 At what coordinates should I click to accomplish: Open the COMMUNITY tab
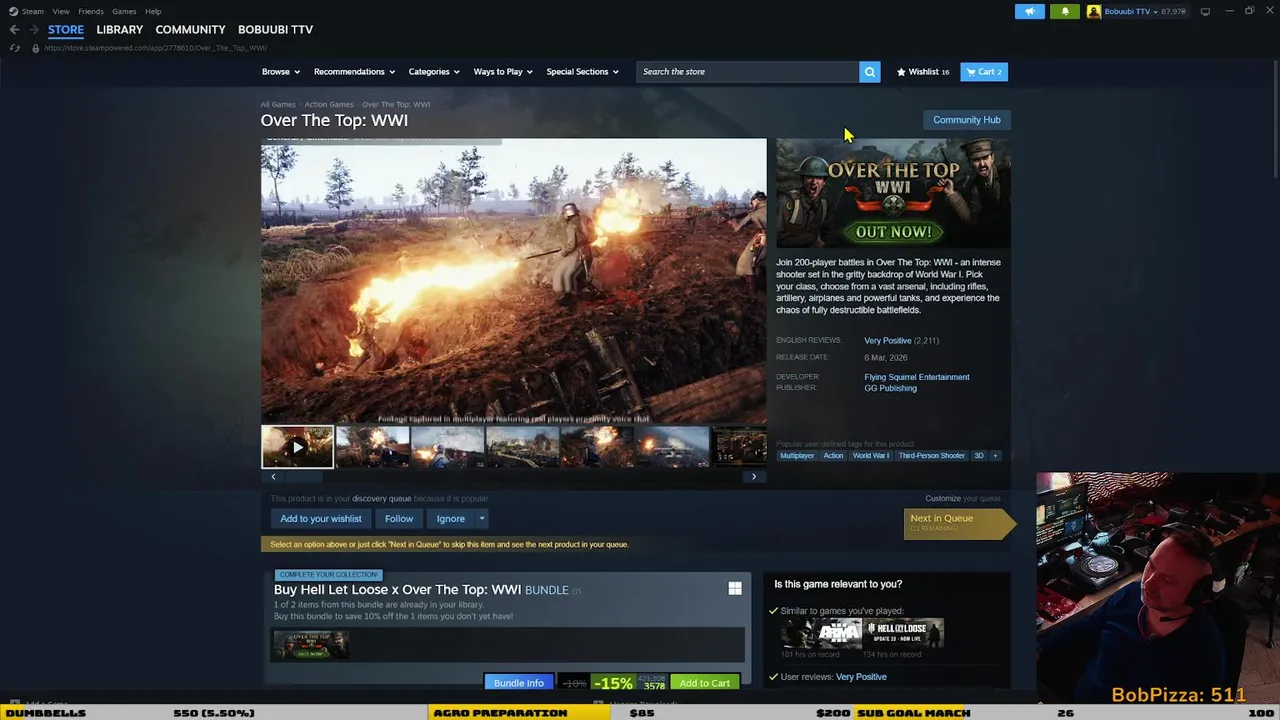pyautogui.click(x=190, y=30)
